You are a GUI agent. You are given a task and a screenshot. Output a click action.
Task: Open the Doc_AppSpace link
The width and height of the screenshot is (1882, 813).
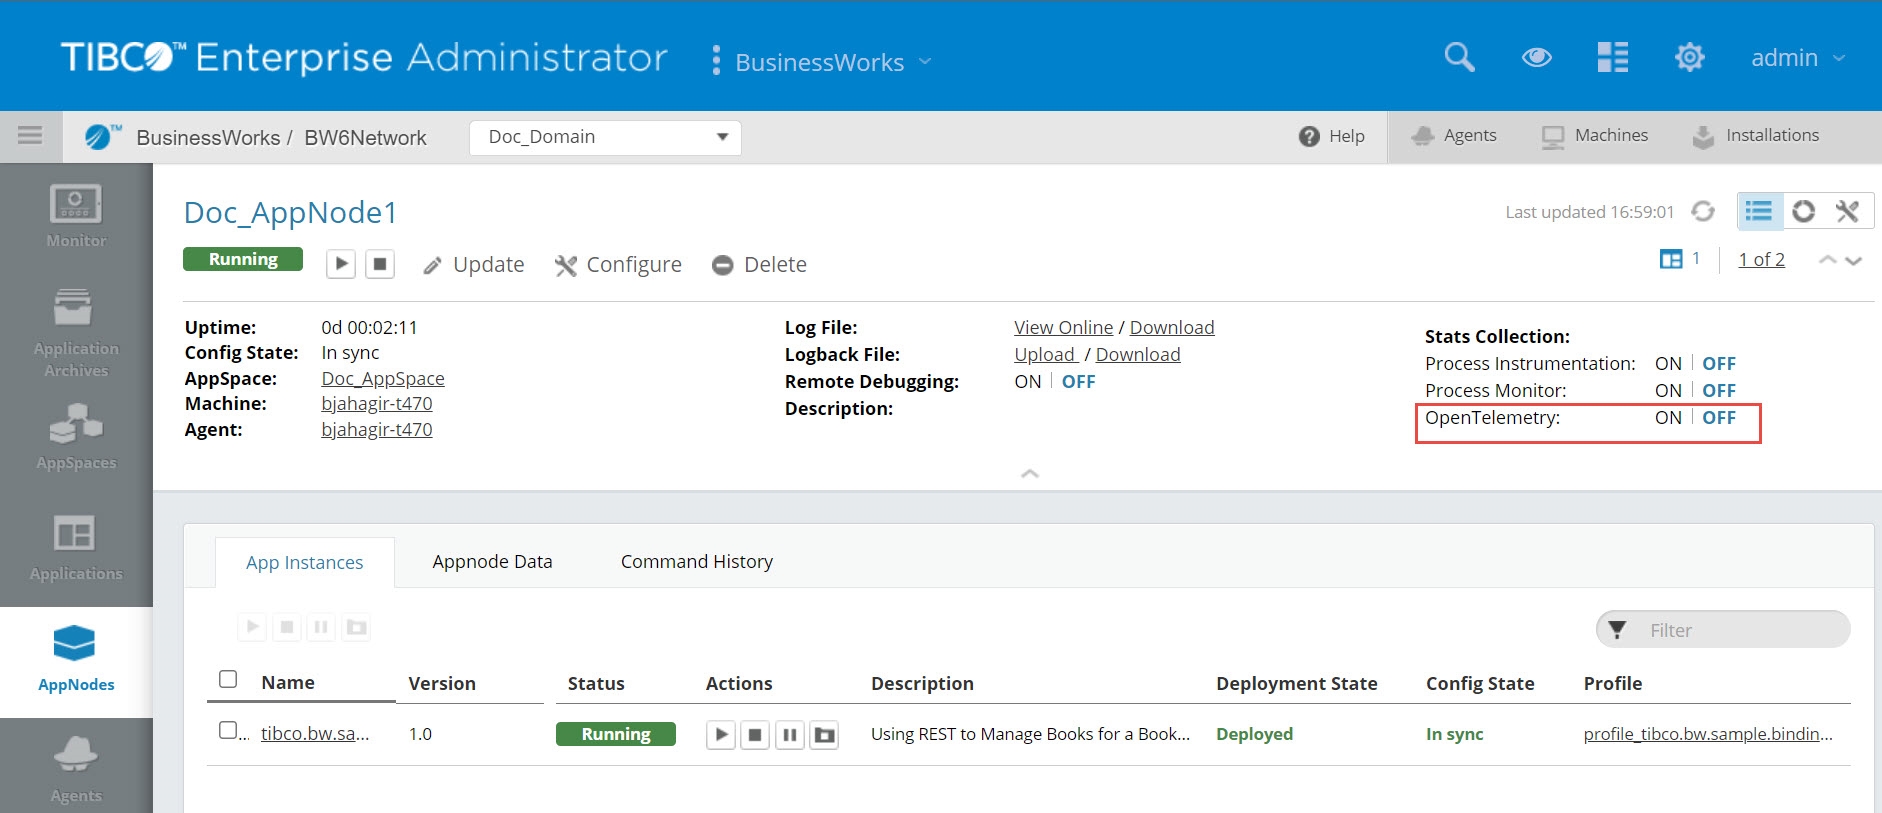point(382,379)
